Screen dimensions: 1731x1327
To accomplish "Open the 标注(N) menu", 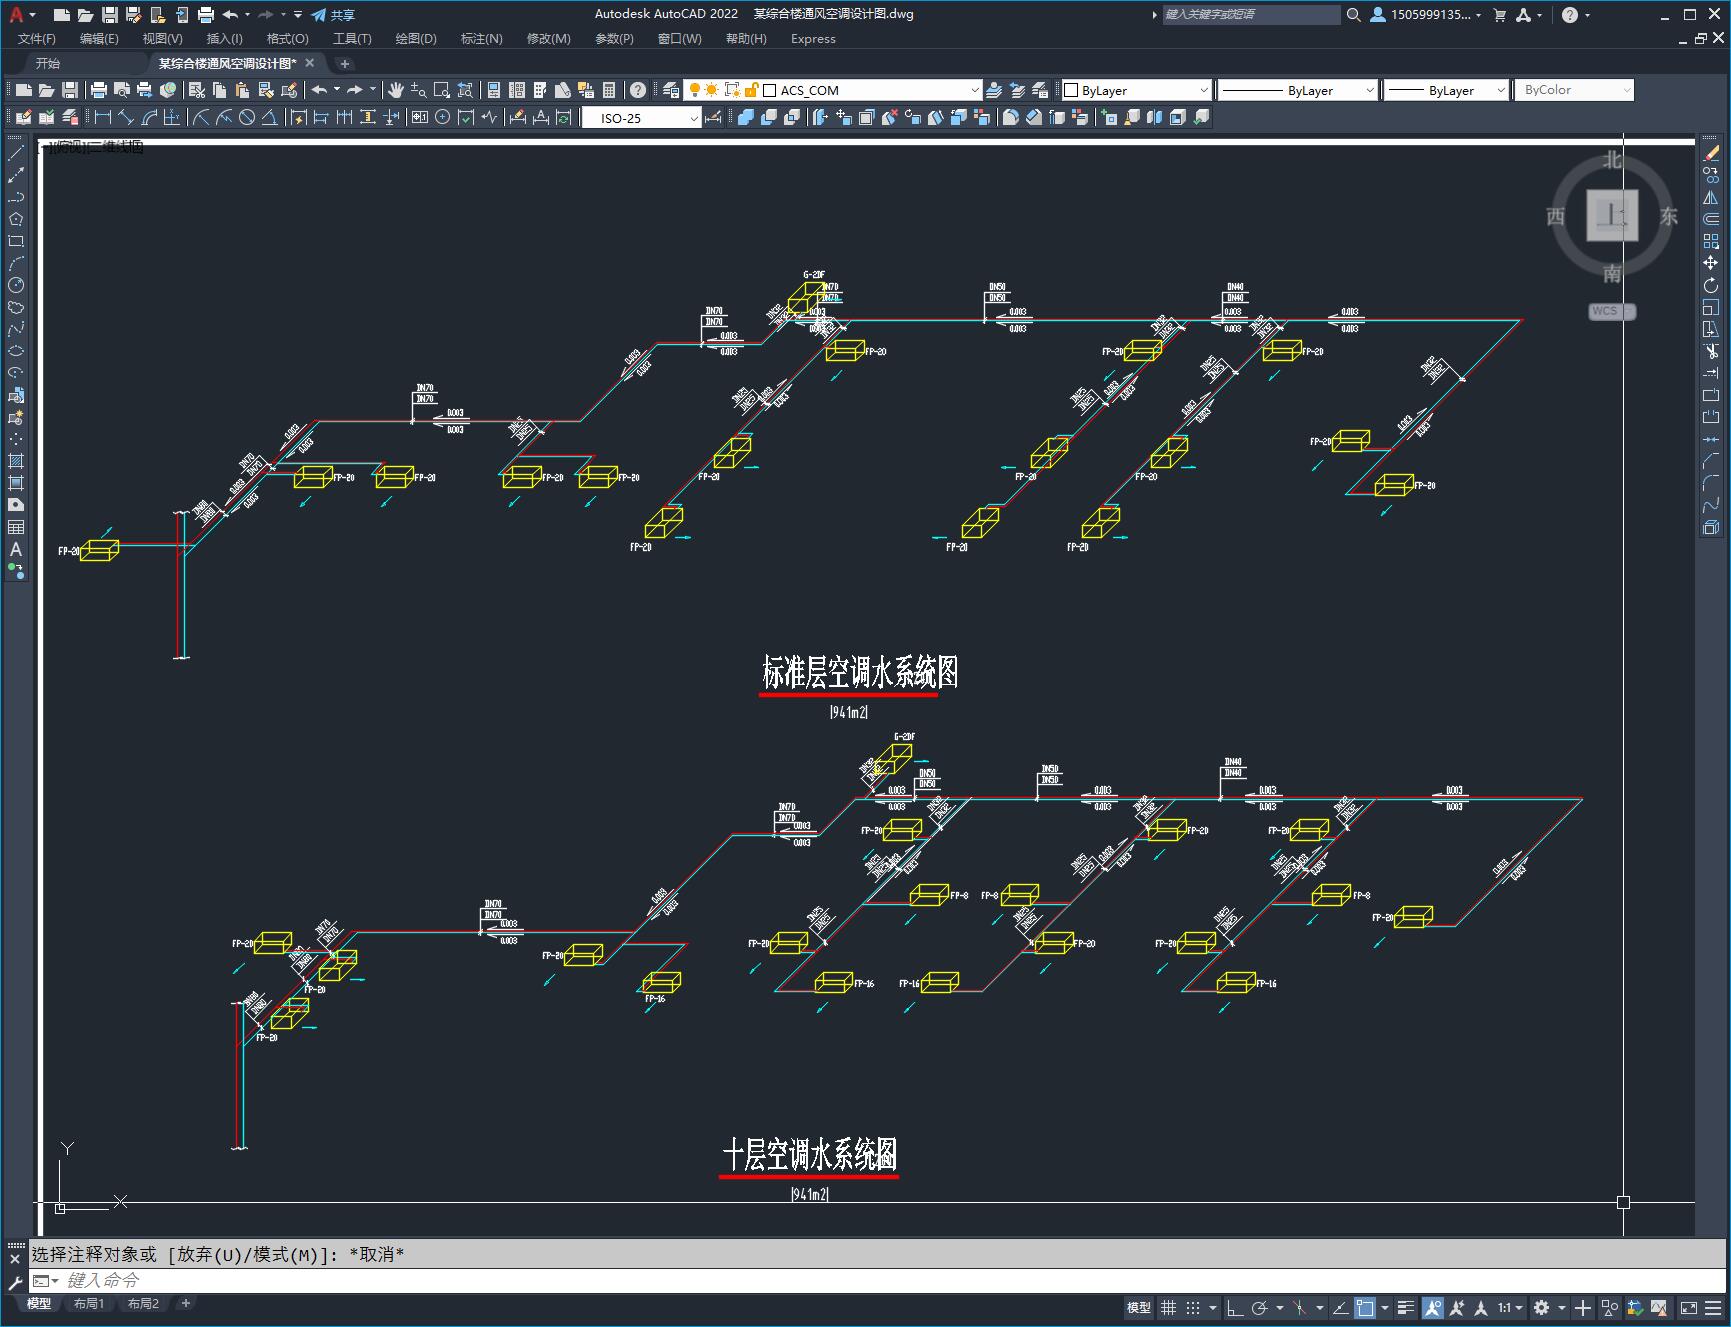I will click(x=481, y=38).
